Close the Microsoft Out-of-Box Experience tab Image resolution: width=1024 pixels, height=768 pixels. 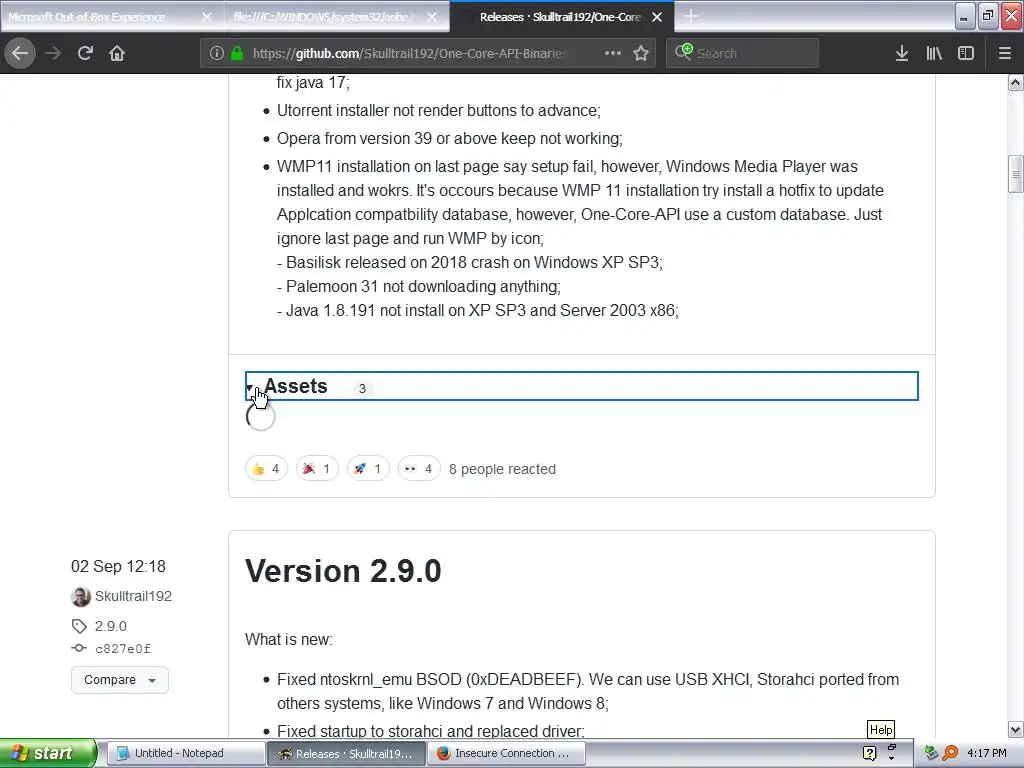click(x=206, y=17)
